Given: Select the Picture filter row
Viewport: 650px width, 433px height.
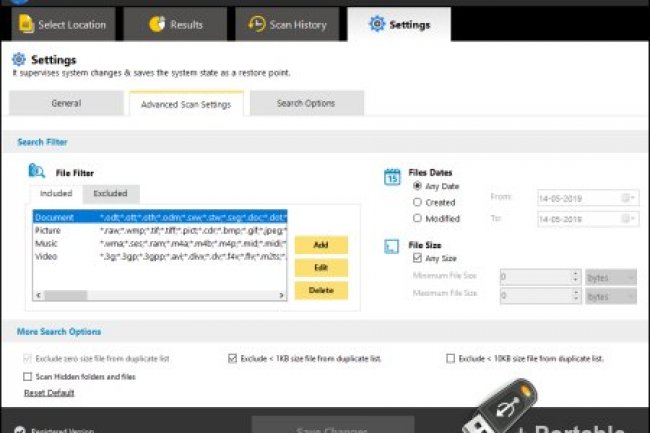Looking at the screenshot, I should pos(160,230).
